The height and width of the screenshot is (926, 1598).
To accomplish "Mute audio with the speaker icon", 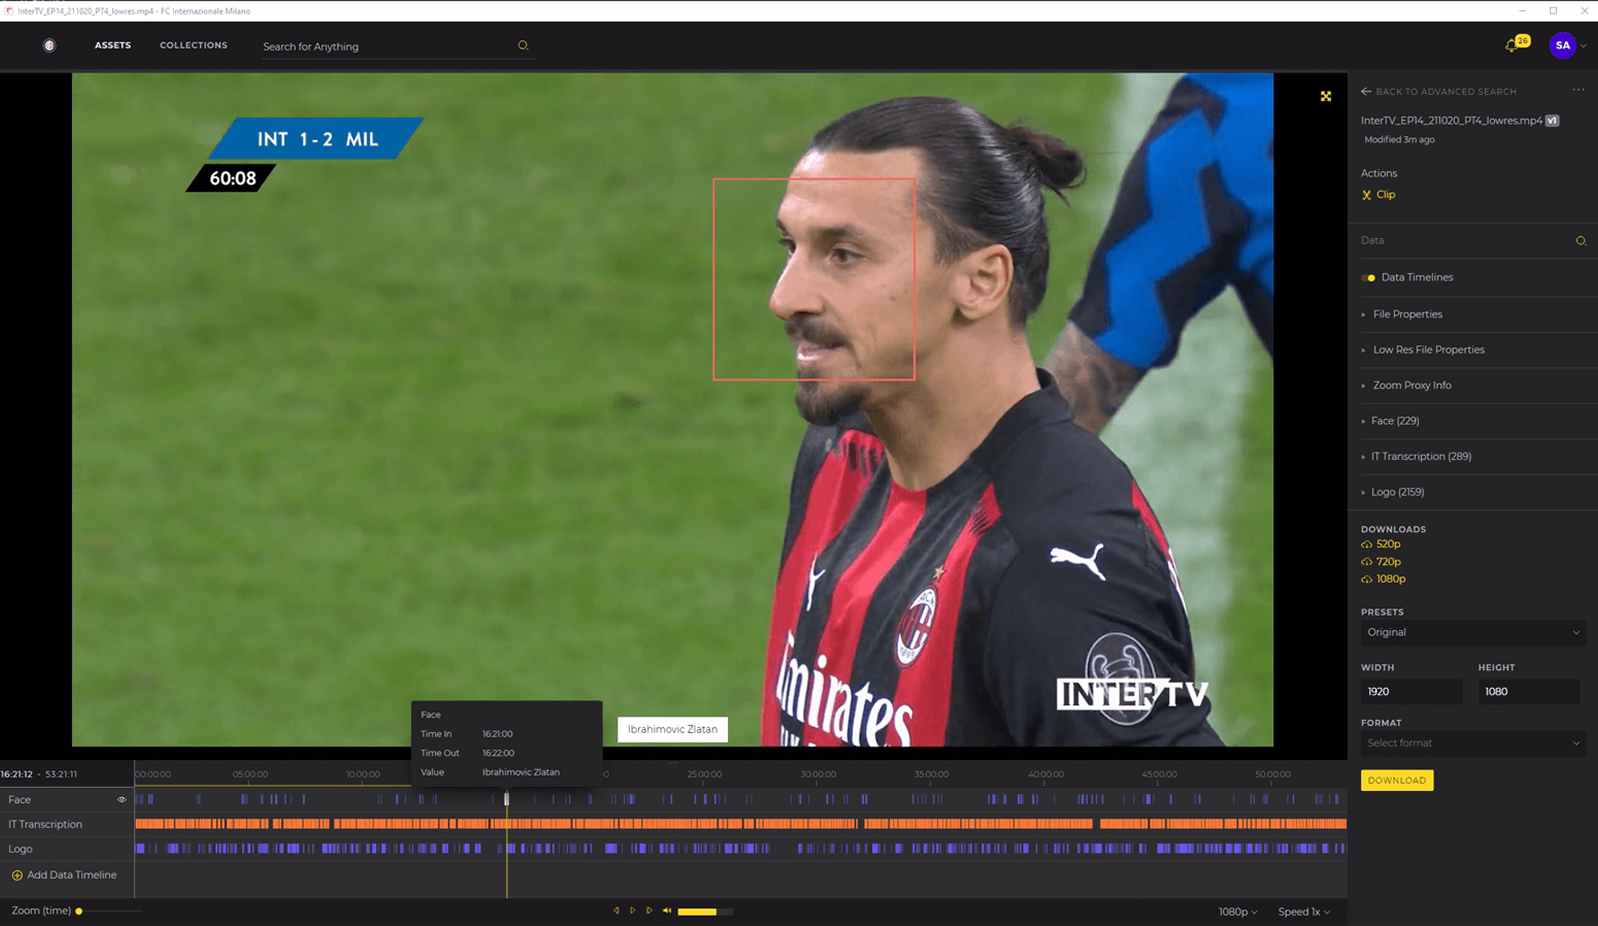I will point(667,911).
